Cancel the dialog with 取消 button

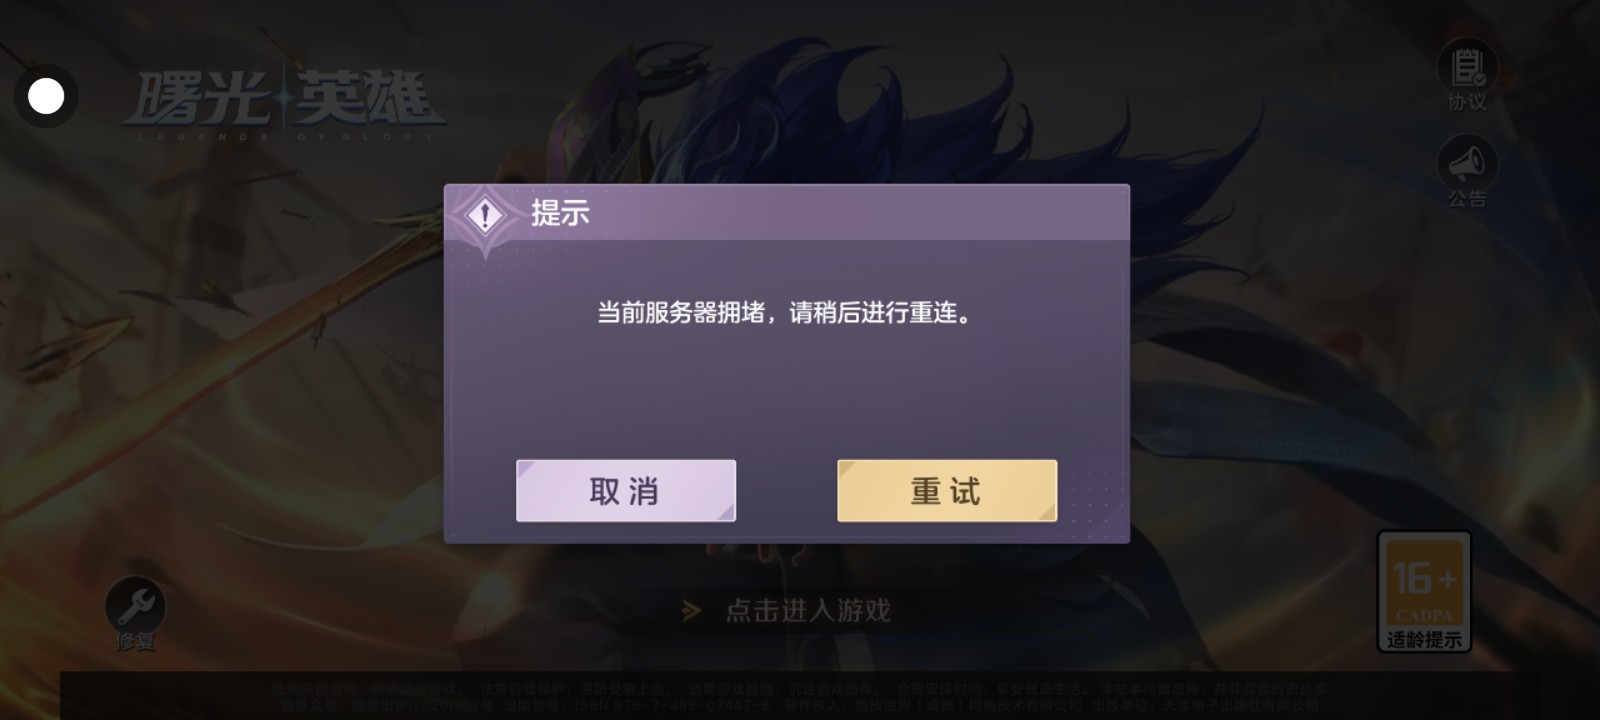pos(626,491)
